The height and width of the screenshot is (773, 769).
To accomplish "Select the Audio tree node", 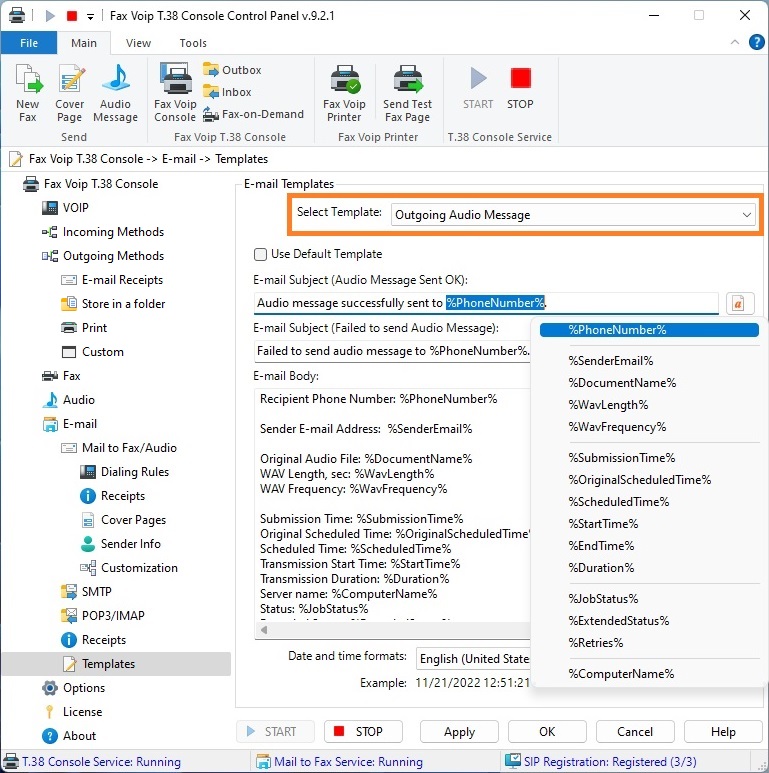I will [x=69, y=400].
